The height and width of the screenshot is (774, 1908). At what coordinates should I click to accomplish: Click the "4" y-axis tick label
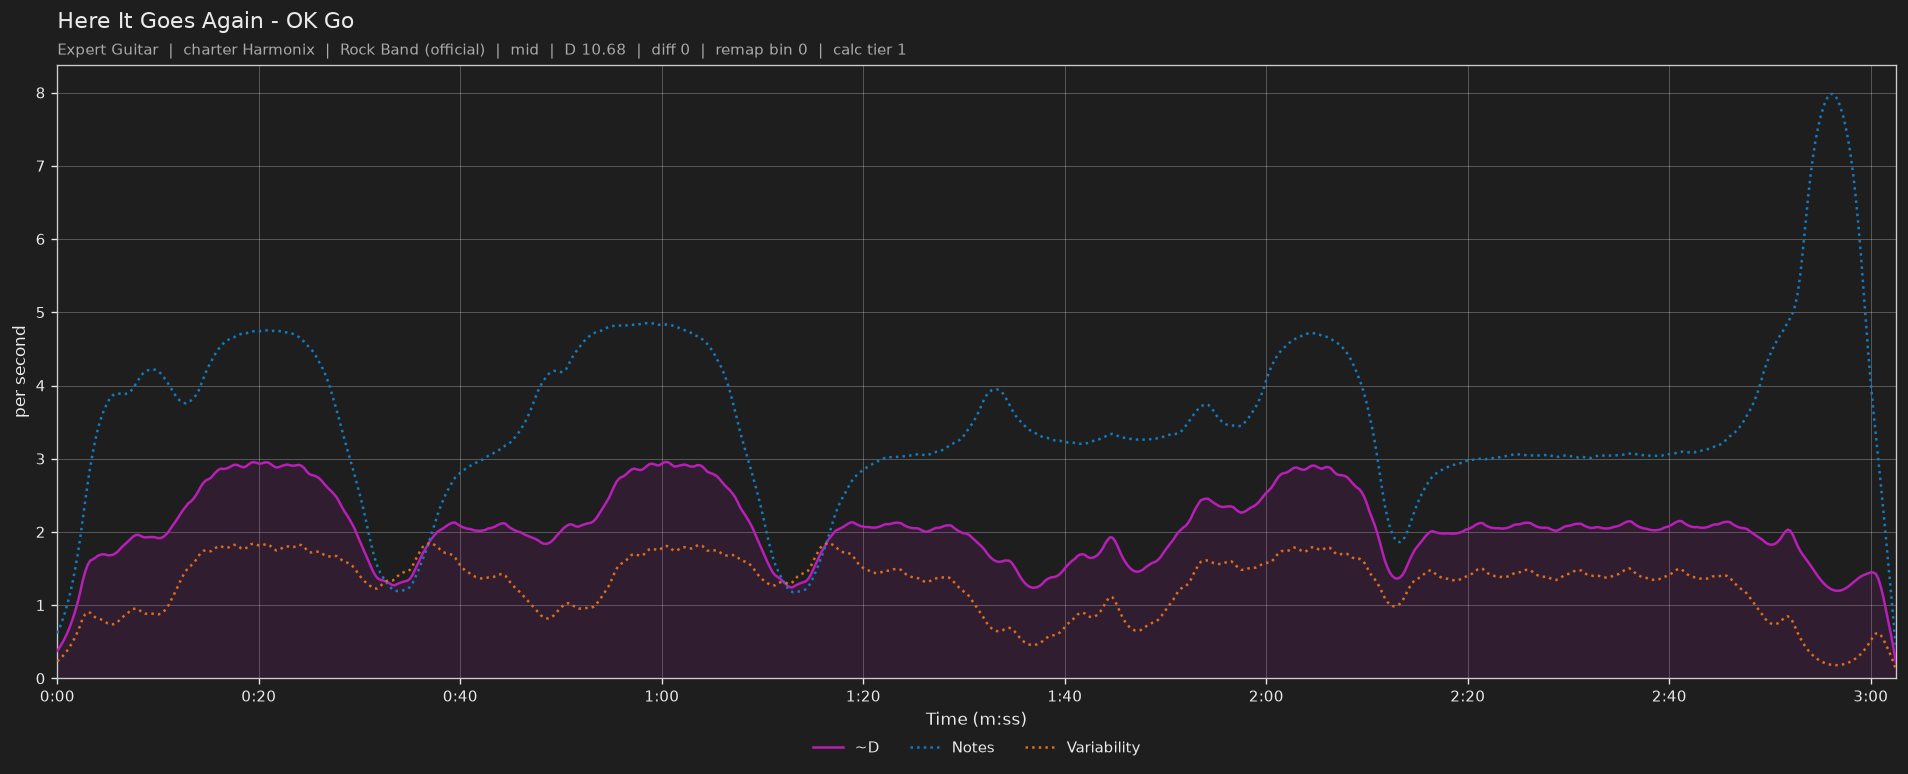point(41,386)
